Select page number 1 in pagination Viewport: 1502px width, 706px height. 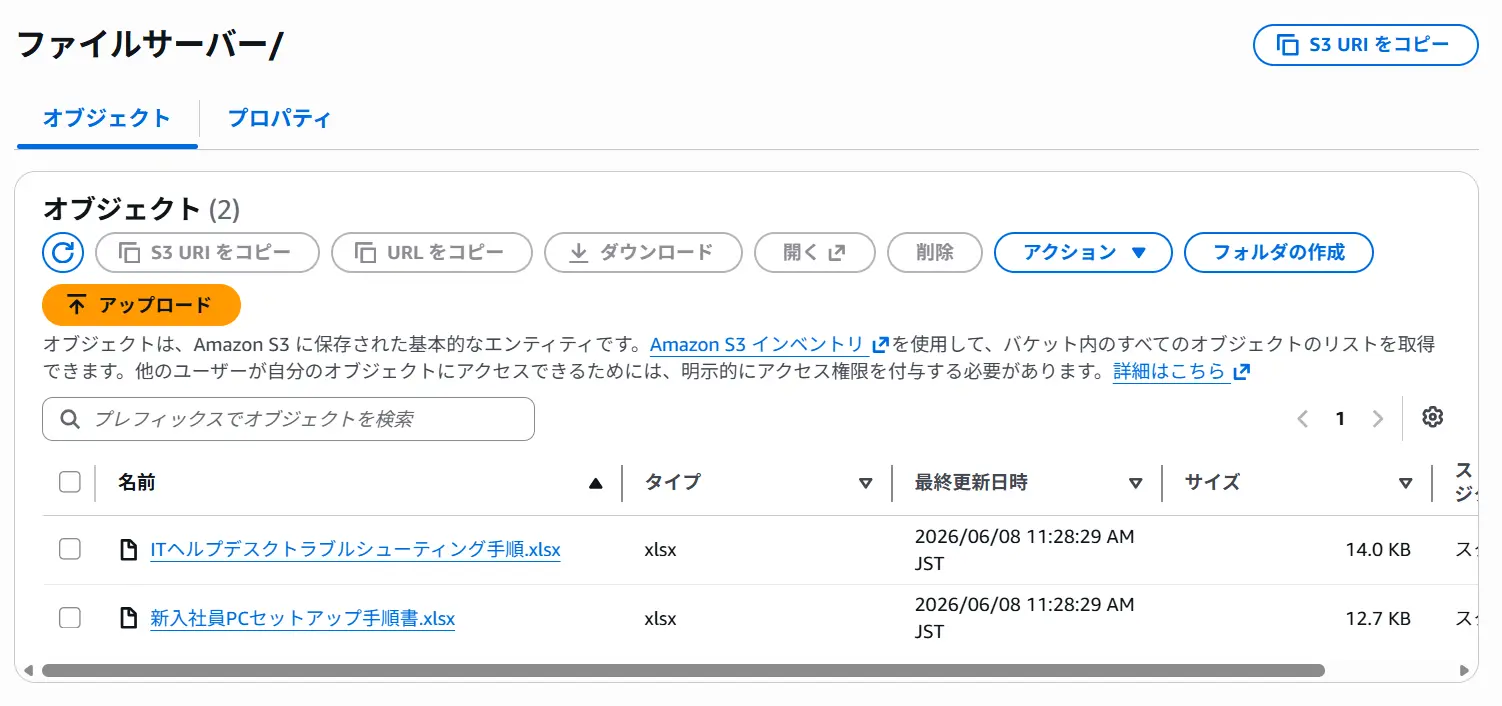pos(1340,419)
